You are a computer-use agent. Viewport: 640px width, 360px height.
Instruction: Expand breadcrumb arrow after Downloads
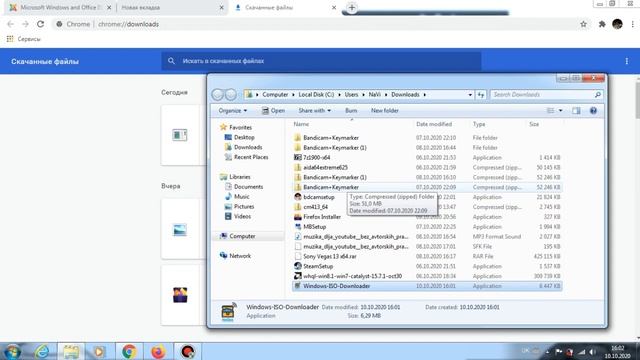tap(424, 95)
